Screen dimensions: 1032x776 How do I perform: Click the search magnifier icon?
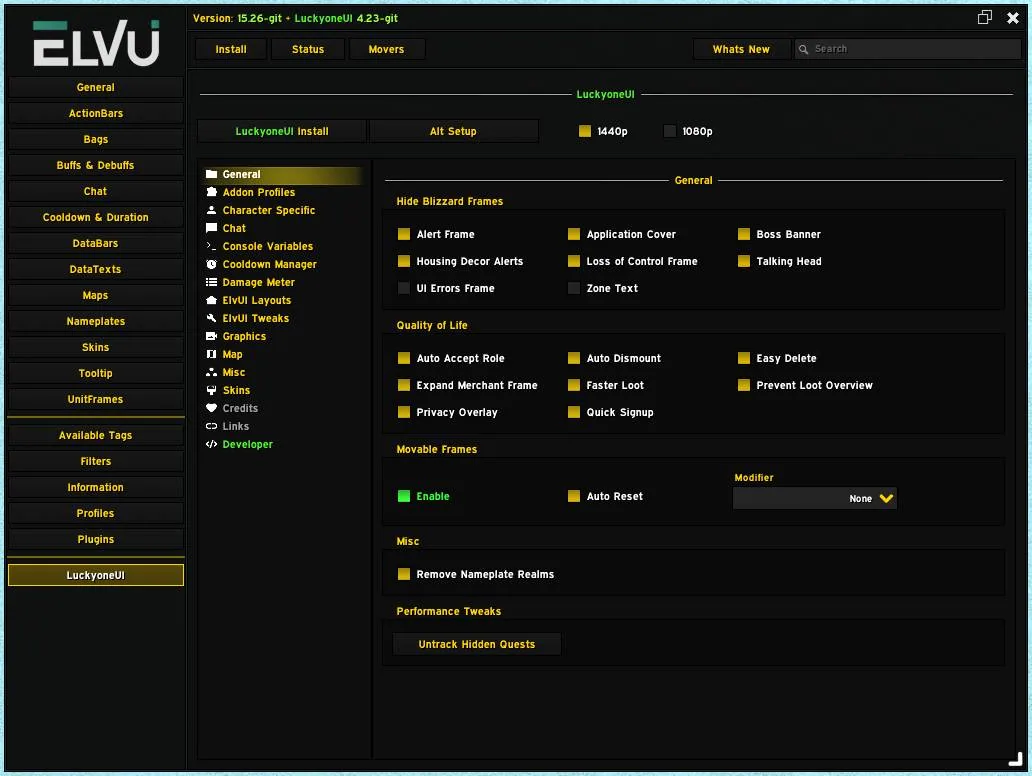(803, 49)
